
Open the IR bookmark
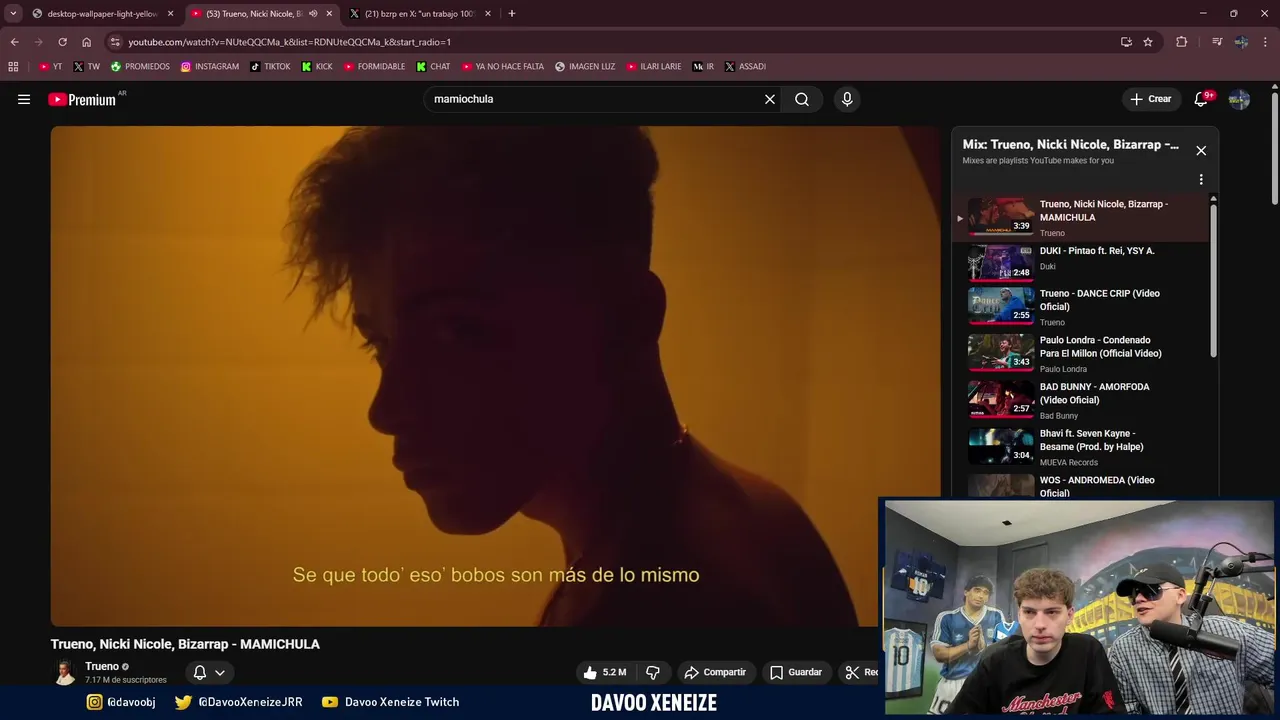pyautogui.click(x=704, y=67)
